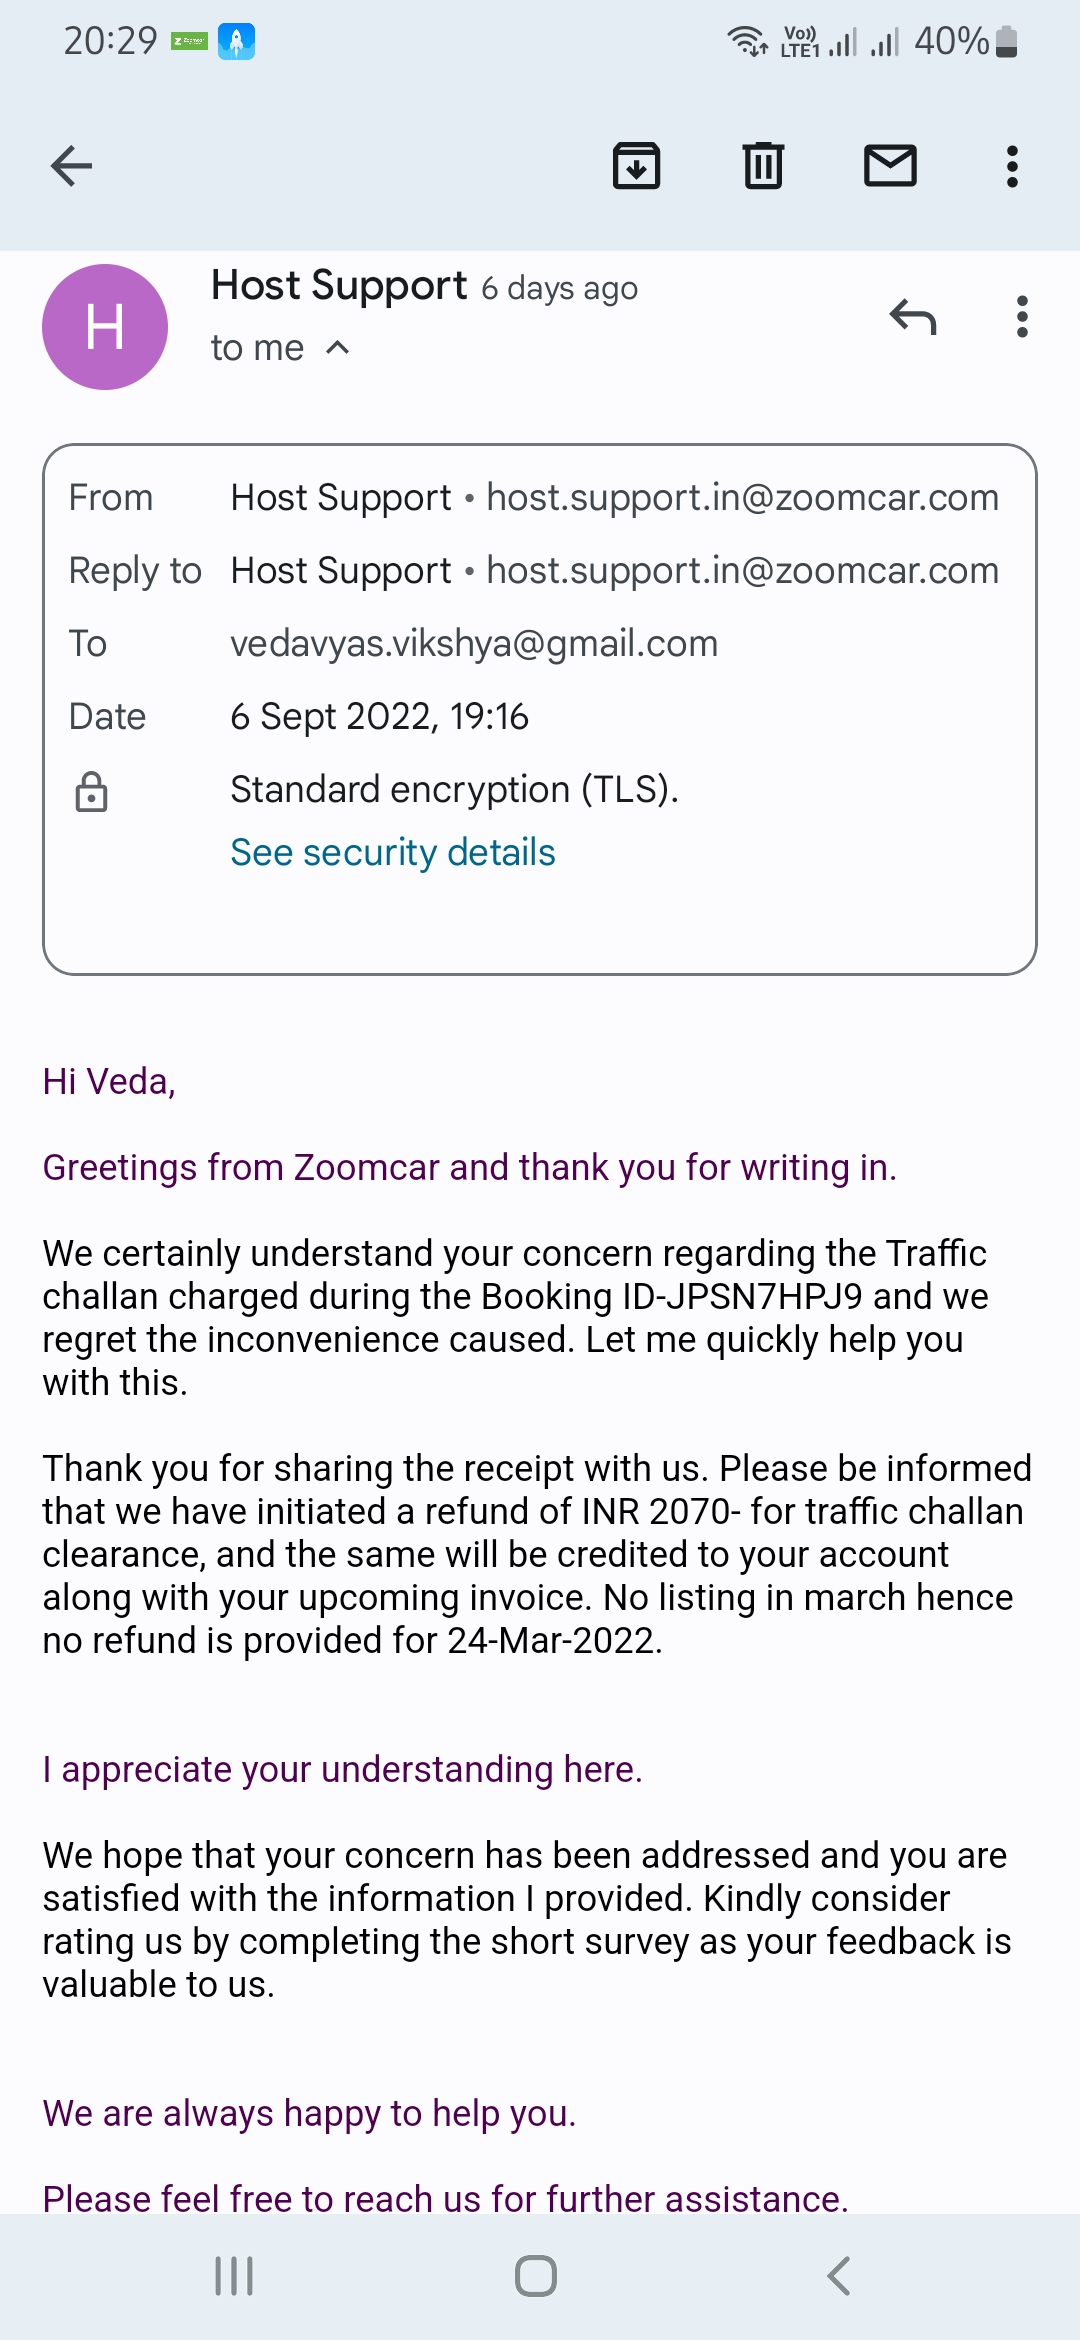1080x2340 pixels.
Task: Reply to Host Support message
Action: tap(912, 317)
